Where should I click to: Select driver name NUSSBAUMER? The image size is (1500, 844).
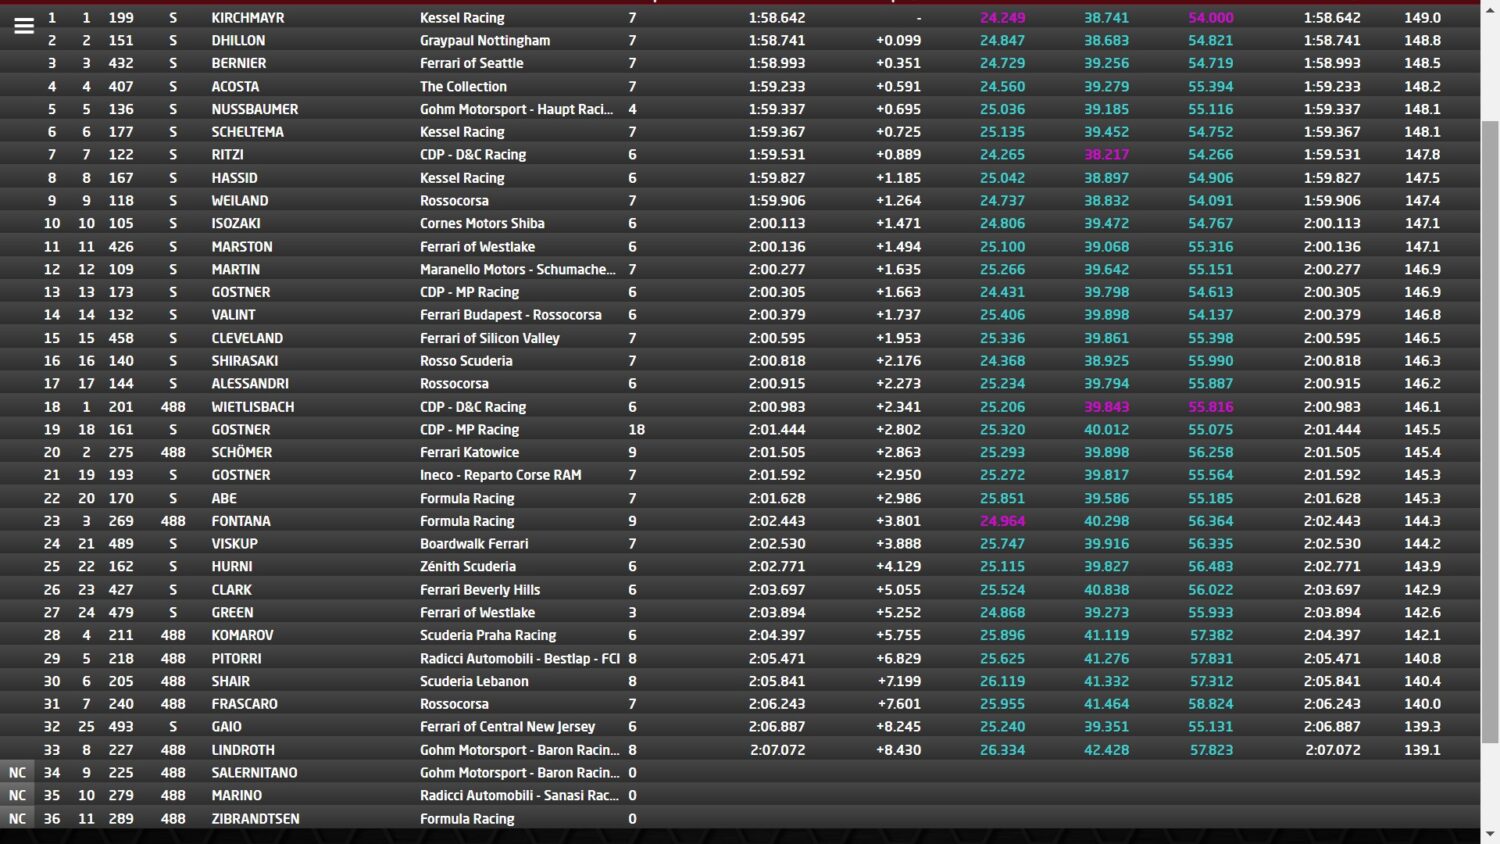255,109
